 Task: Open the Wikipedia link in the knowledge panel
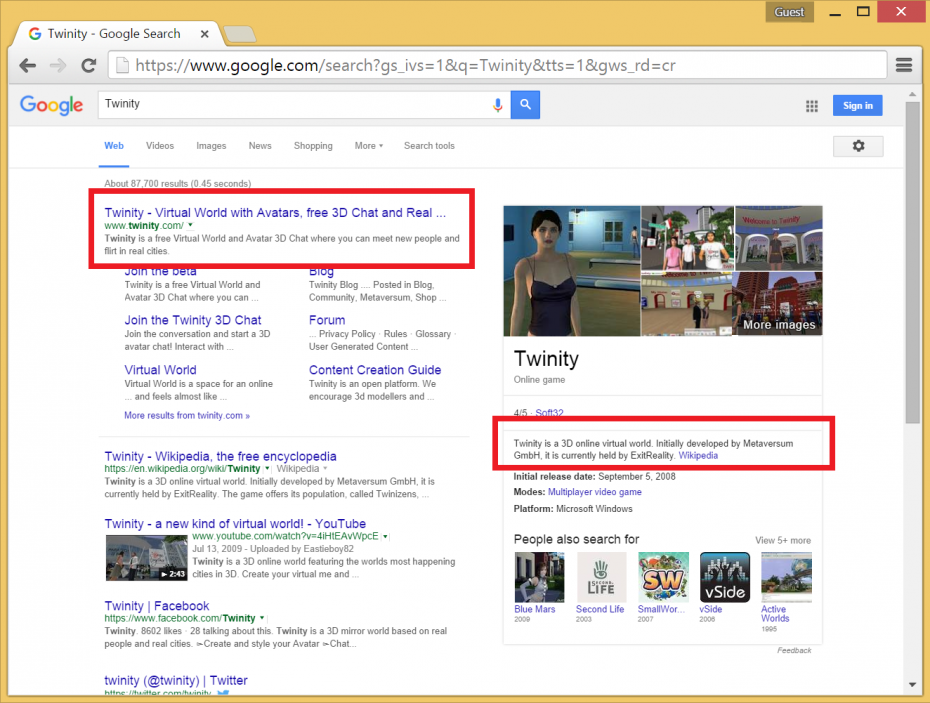(x=697, y=455)
